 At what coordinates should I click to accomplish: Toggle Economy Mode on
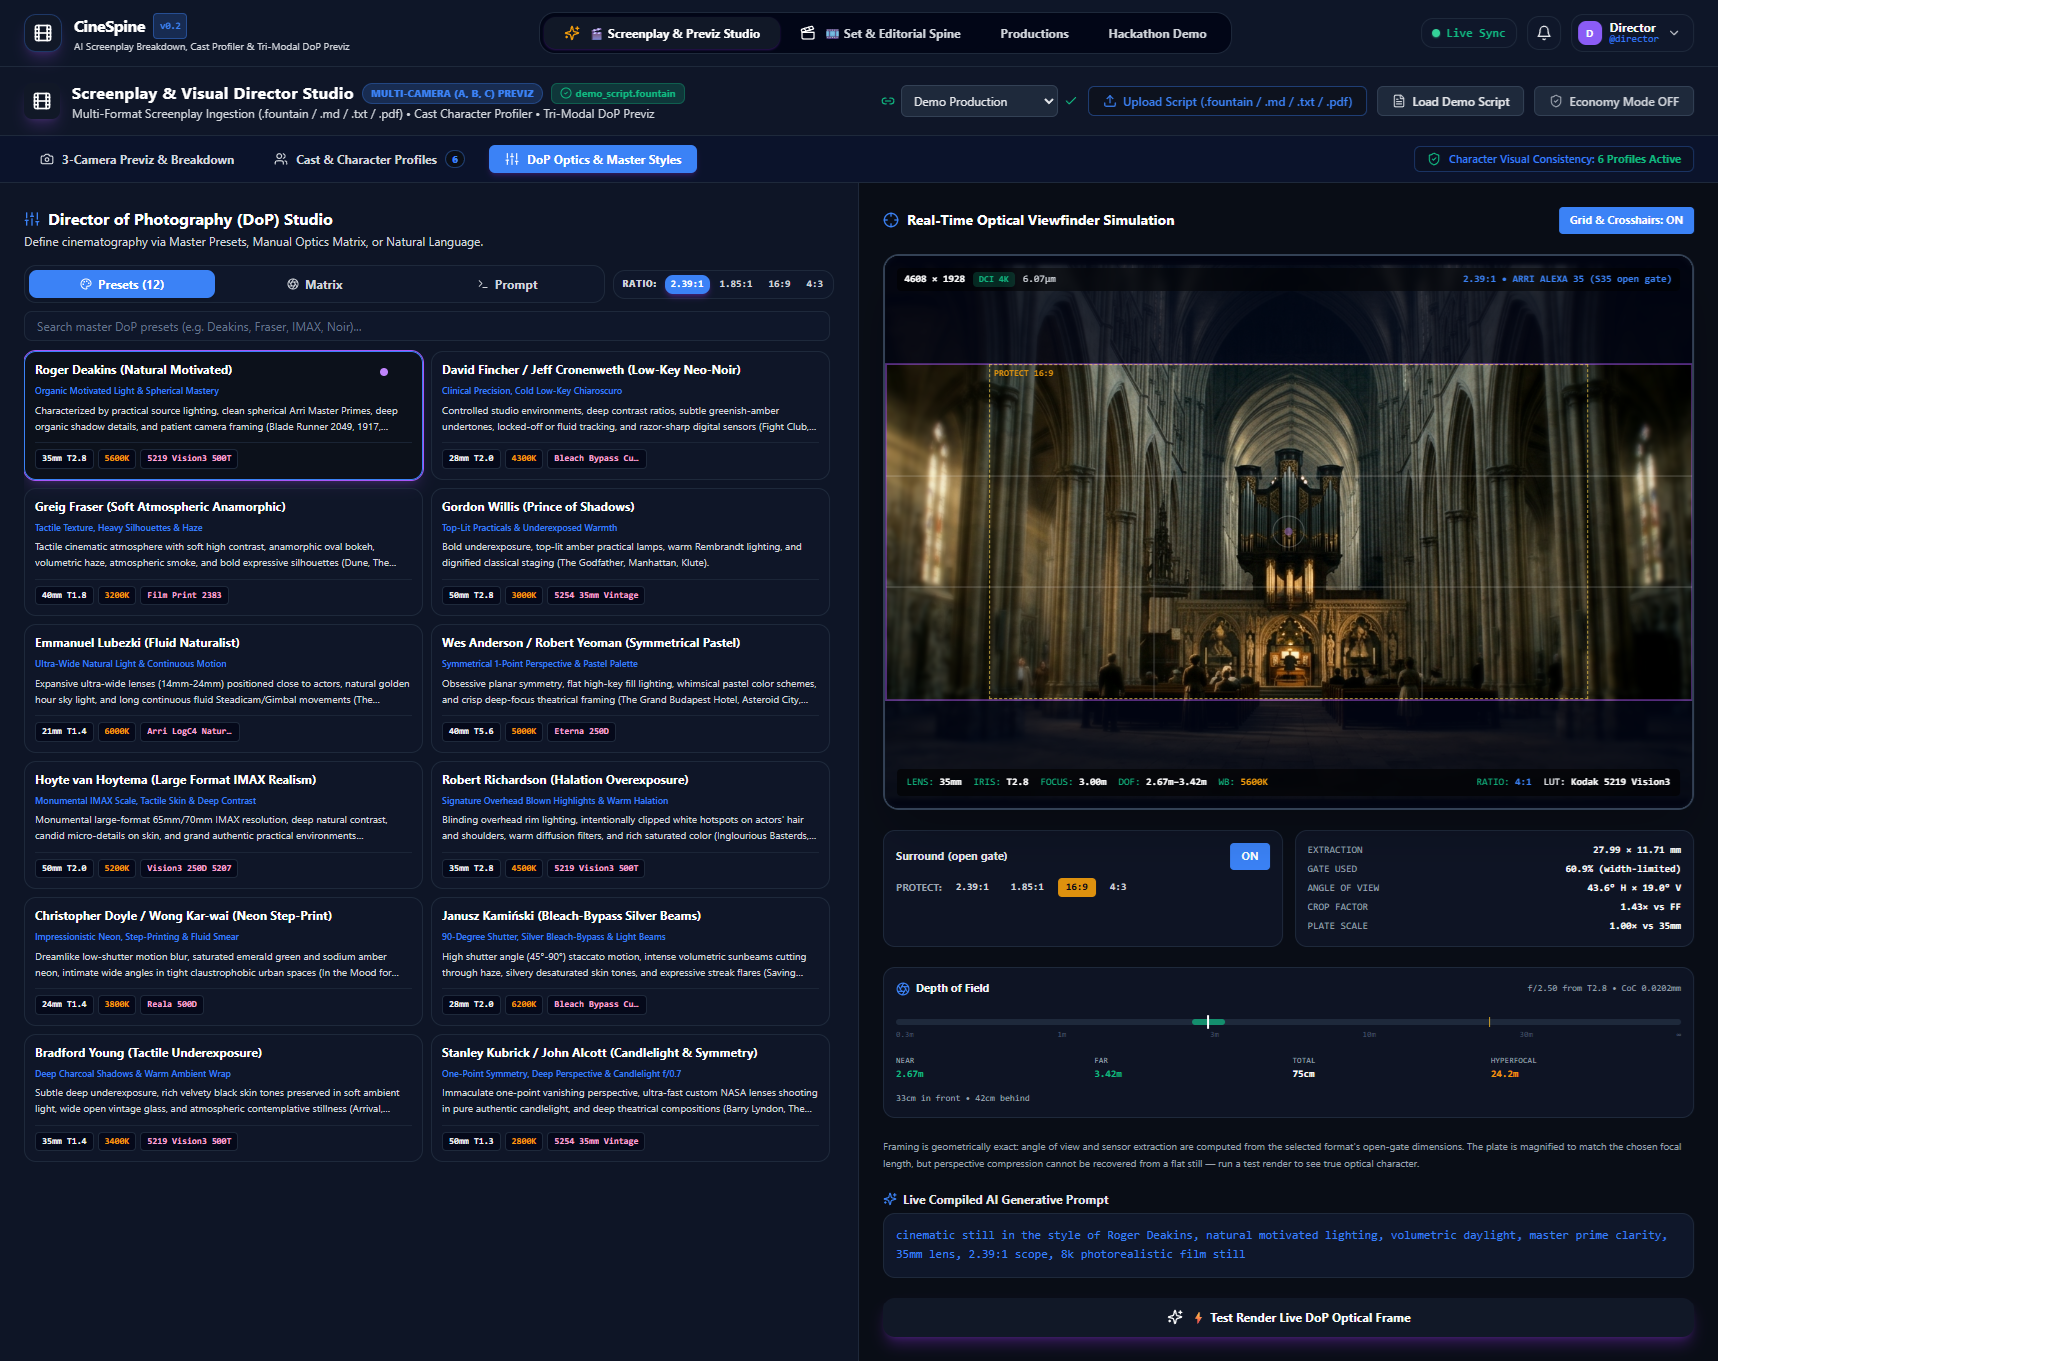coord(1613,101)
